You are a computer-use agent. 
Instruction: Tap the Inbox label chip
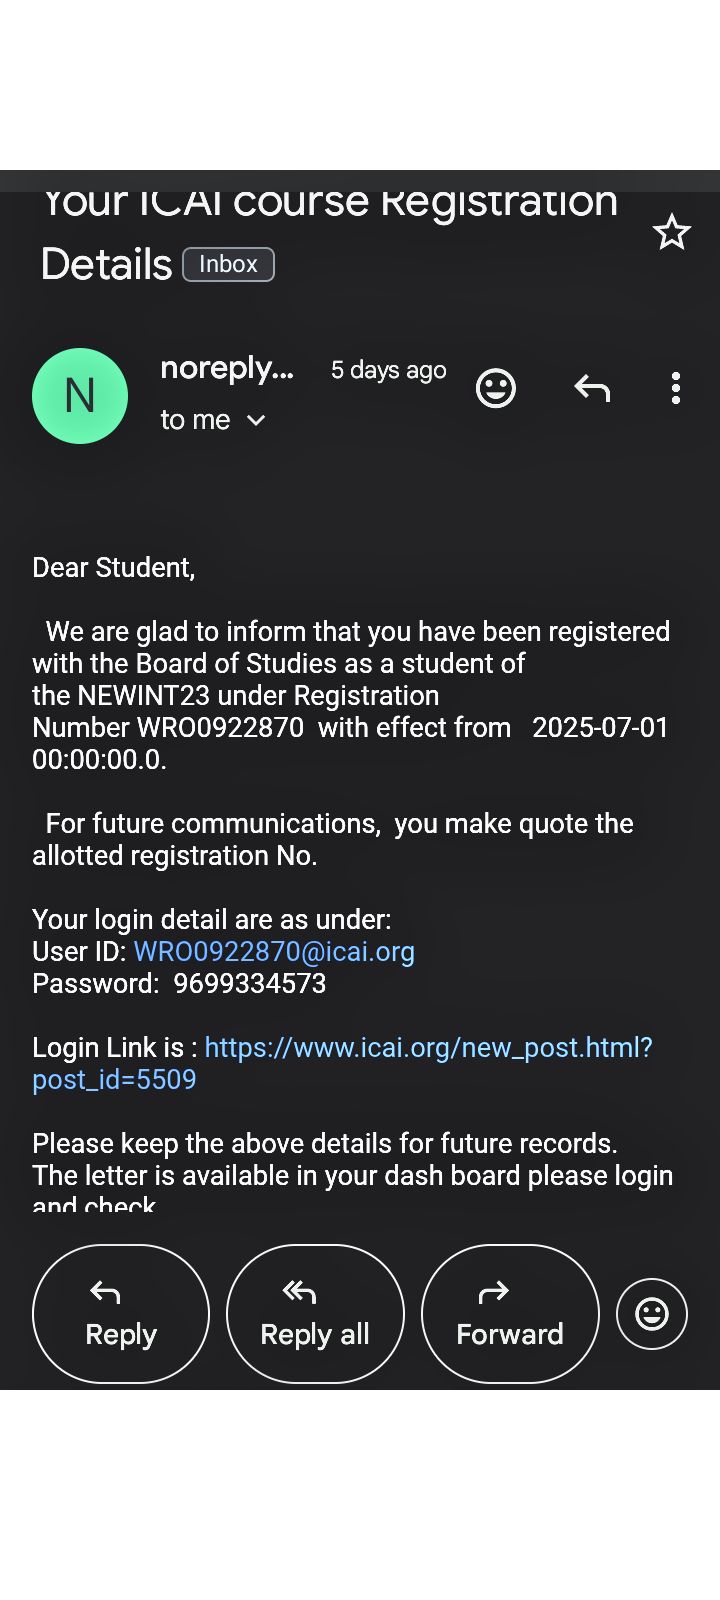pos(228,264)
